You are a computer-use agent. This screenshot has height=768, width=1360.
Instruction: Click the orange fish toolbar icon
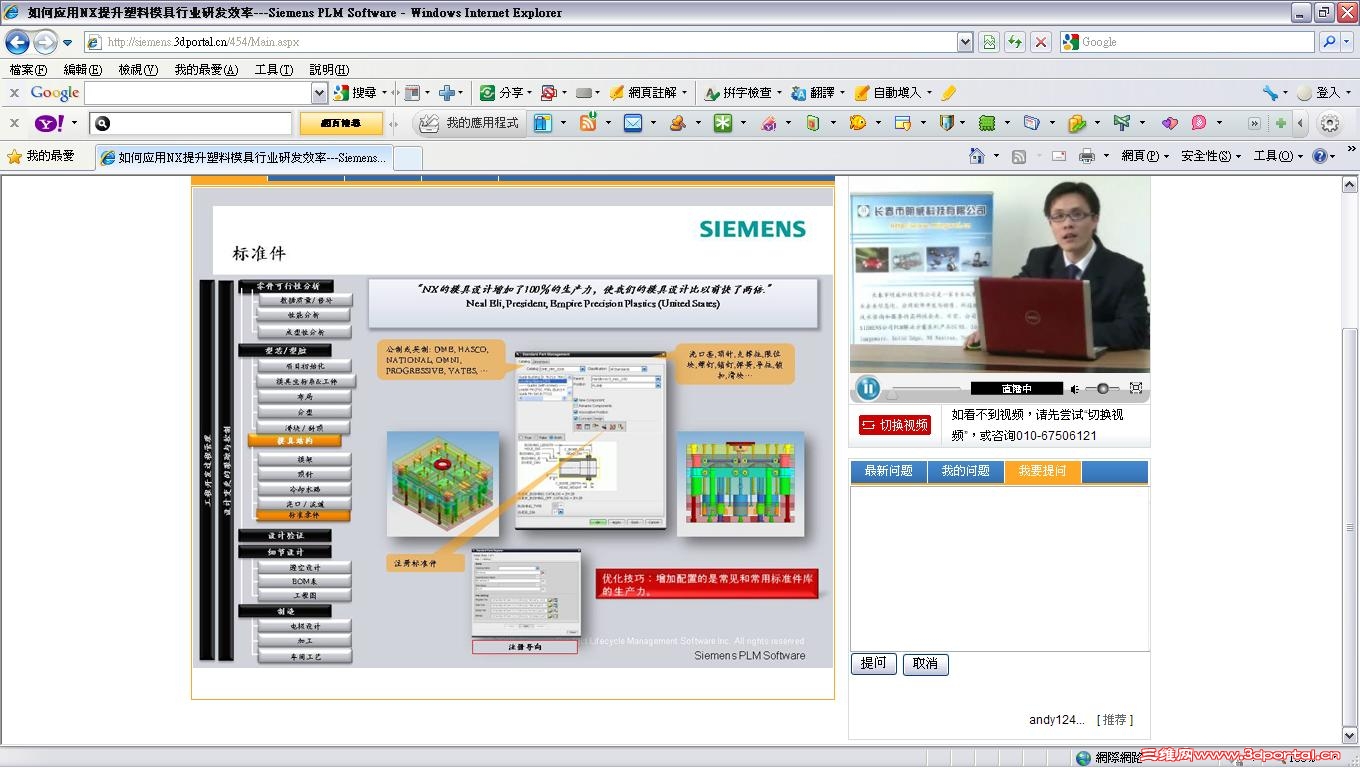tap(857, 123)
